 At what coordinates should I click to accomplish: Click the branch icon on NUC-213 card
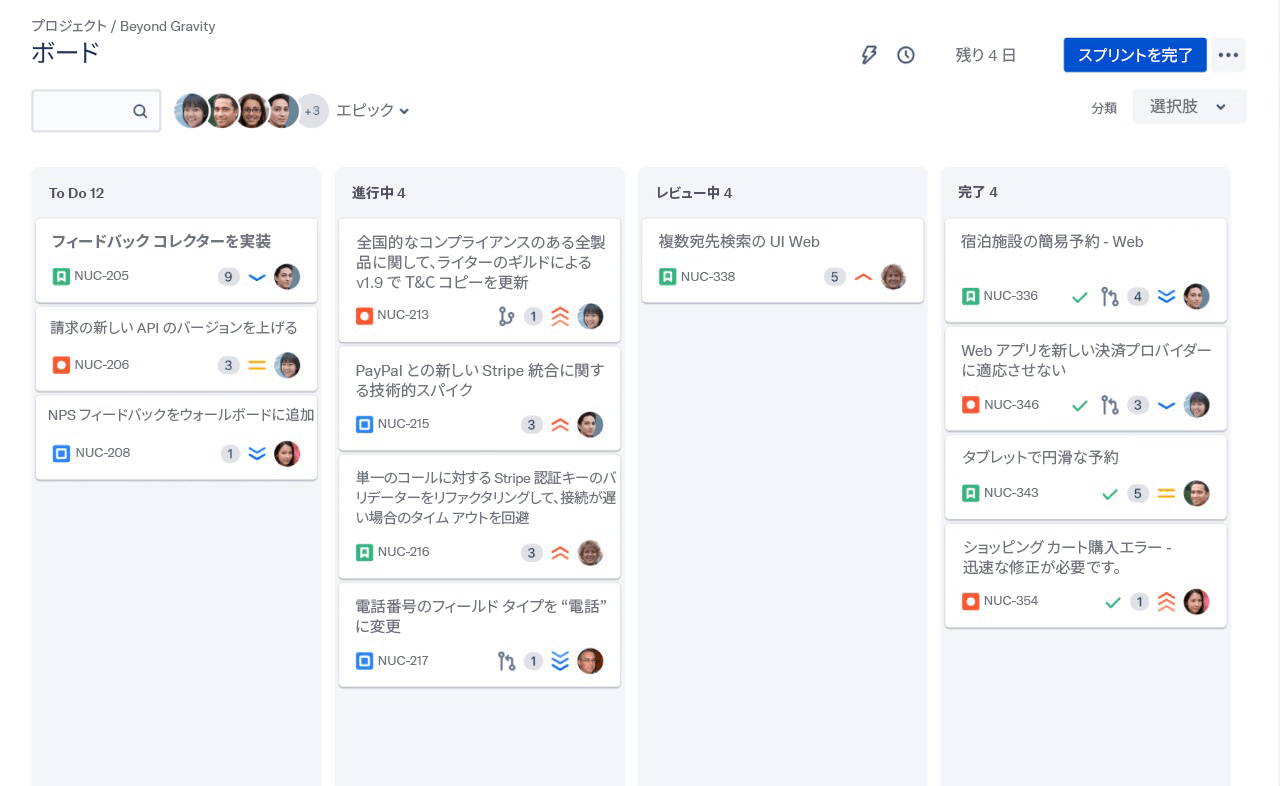click(x=507, y=316)
